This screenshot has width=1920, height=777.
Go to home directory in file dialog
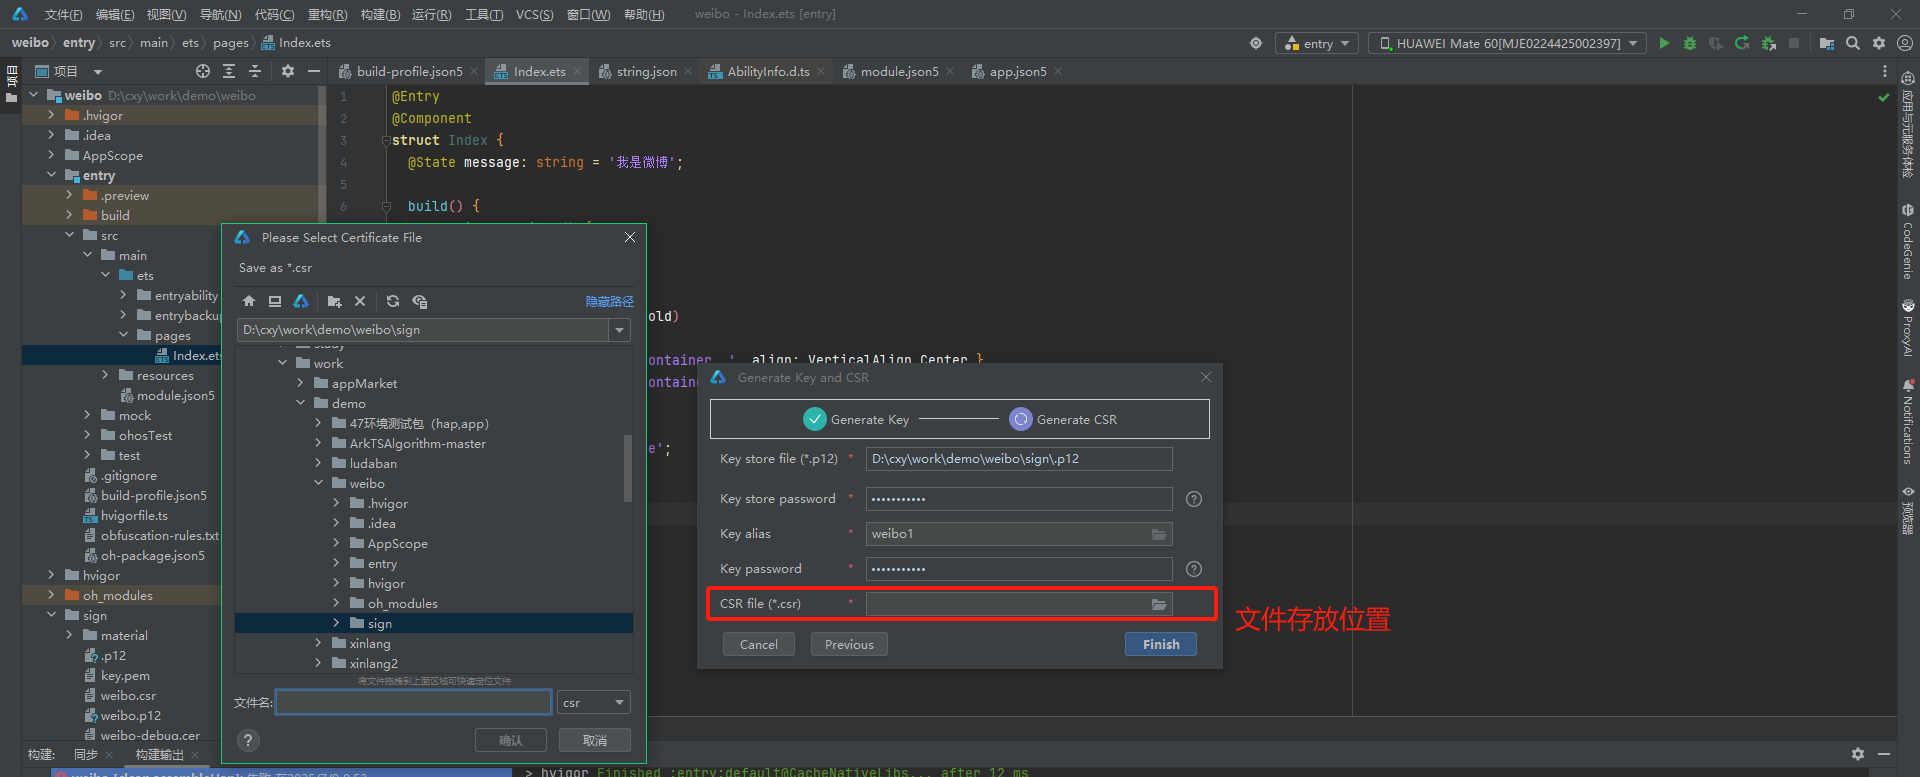tap(249, 301)
